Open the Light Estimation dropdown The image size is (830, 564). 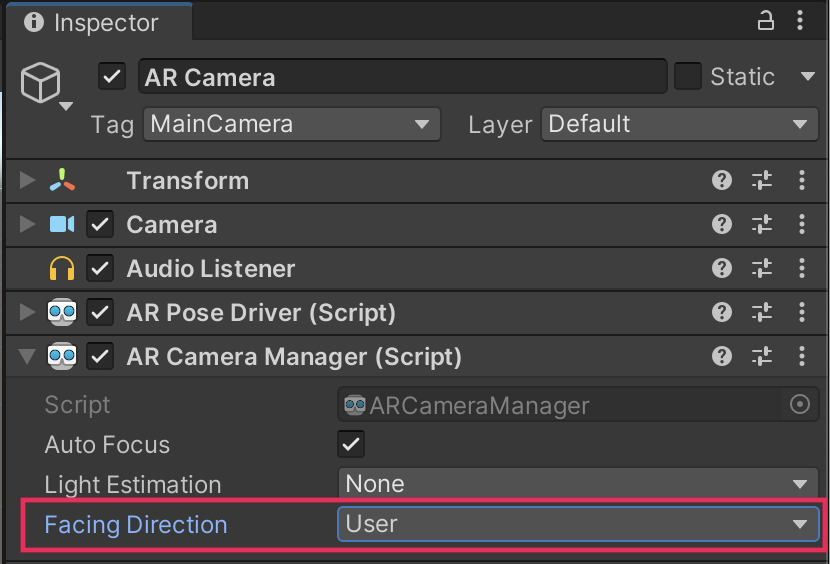[x=578, y=484]
